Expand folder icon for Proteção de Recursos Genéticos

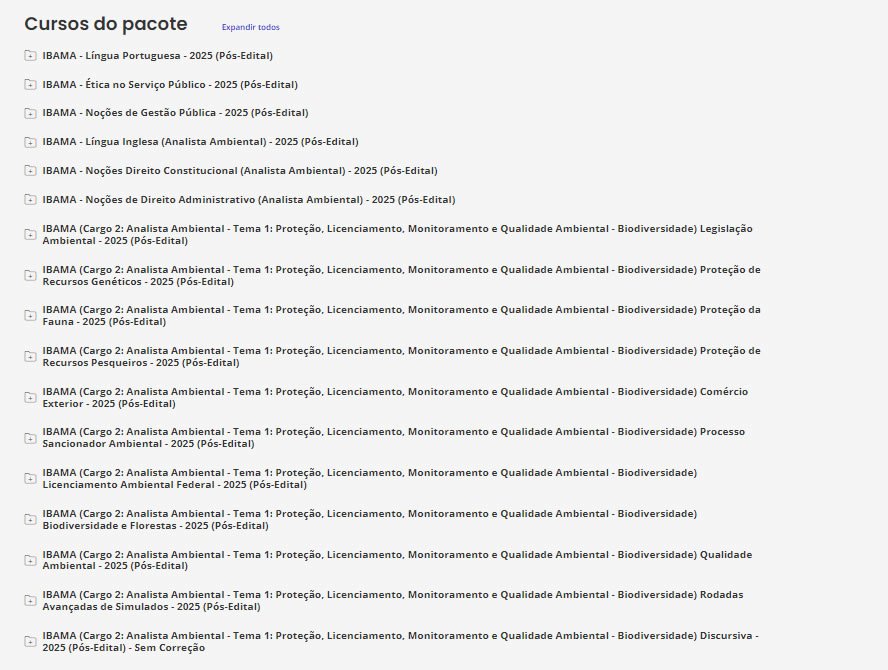(30, 275)
